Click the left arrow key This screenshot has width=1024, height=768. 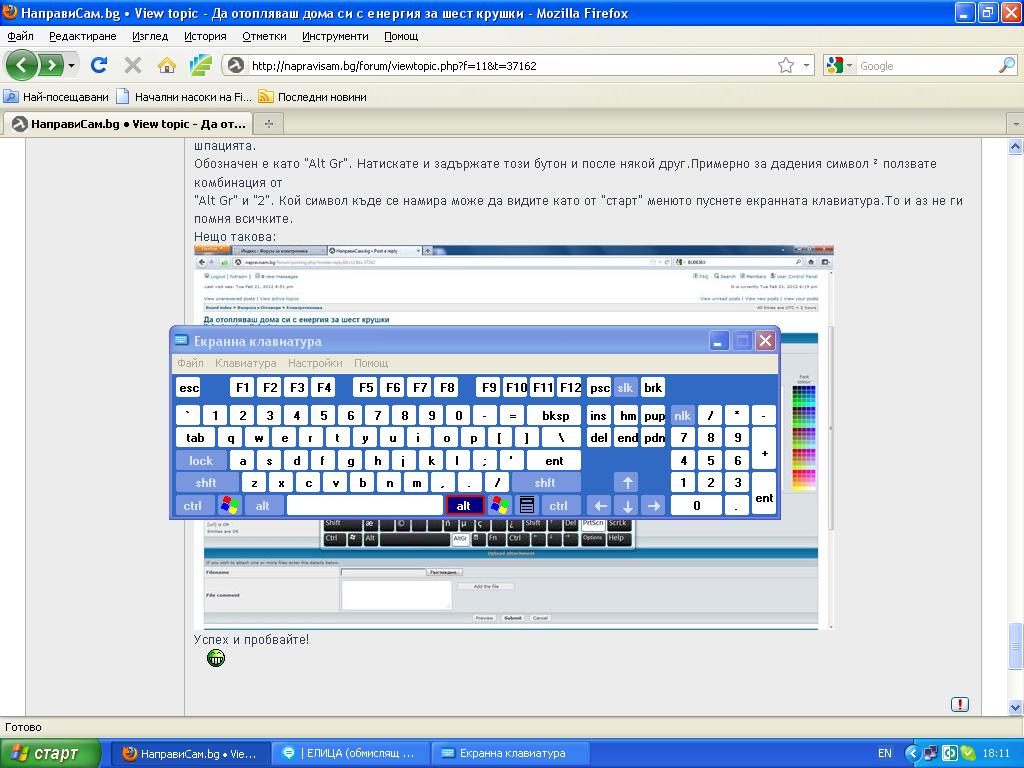click(601, 505)
